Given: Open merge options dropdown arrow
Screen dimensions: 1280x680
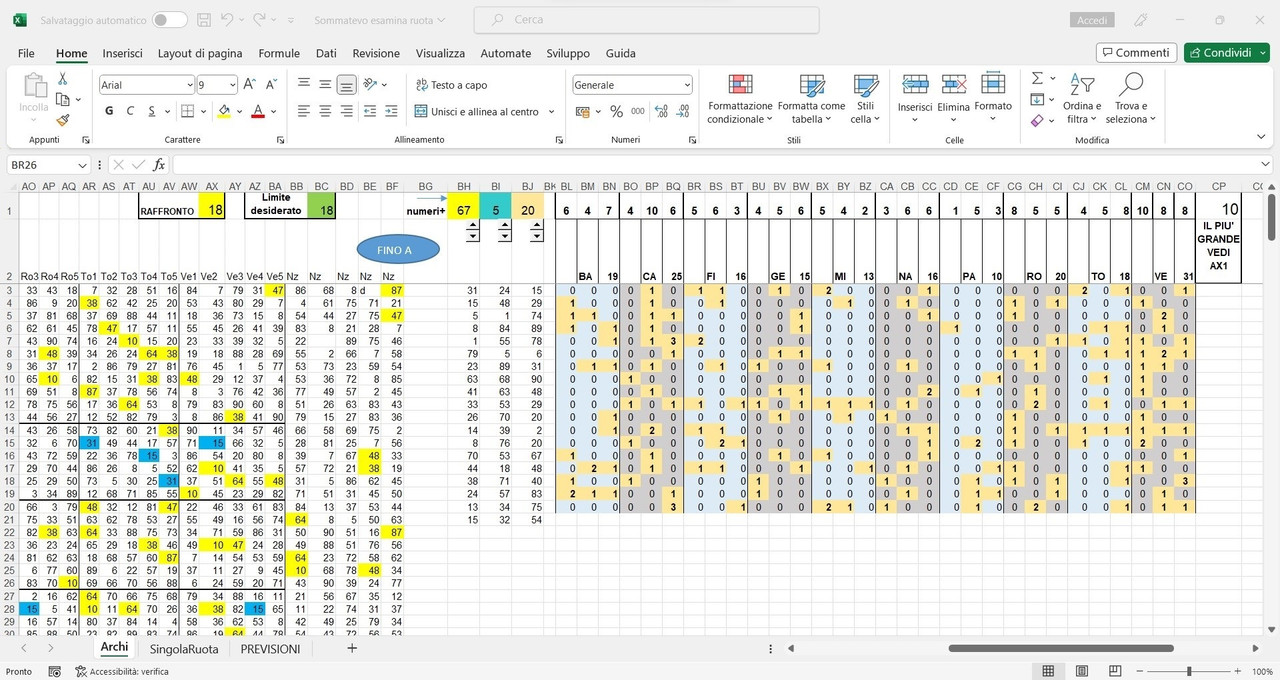Looking at the screenshot, I should click(552, 111).
